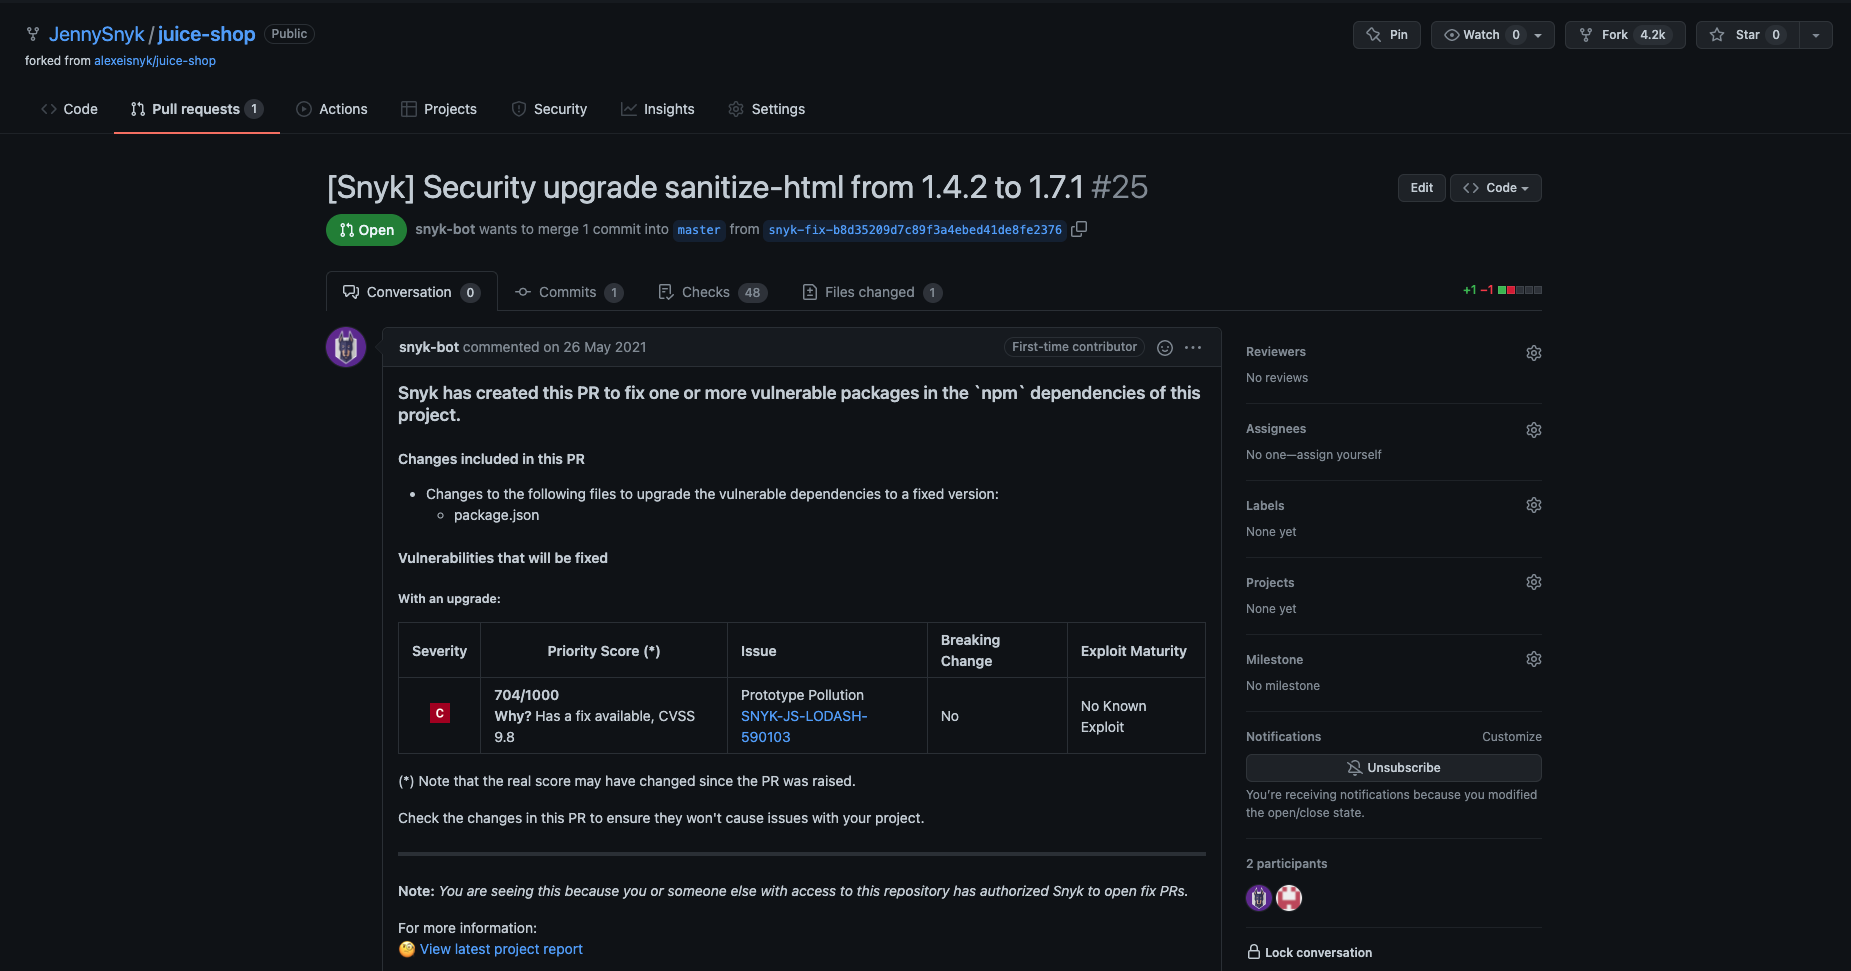Switch to the Files changed tab
This screenshot has height=971, width=1851.
(872, 292)
